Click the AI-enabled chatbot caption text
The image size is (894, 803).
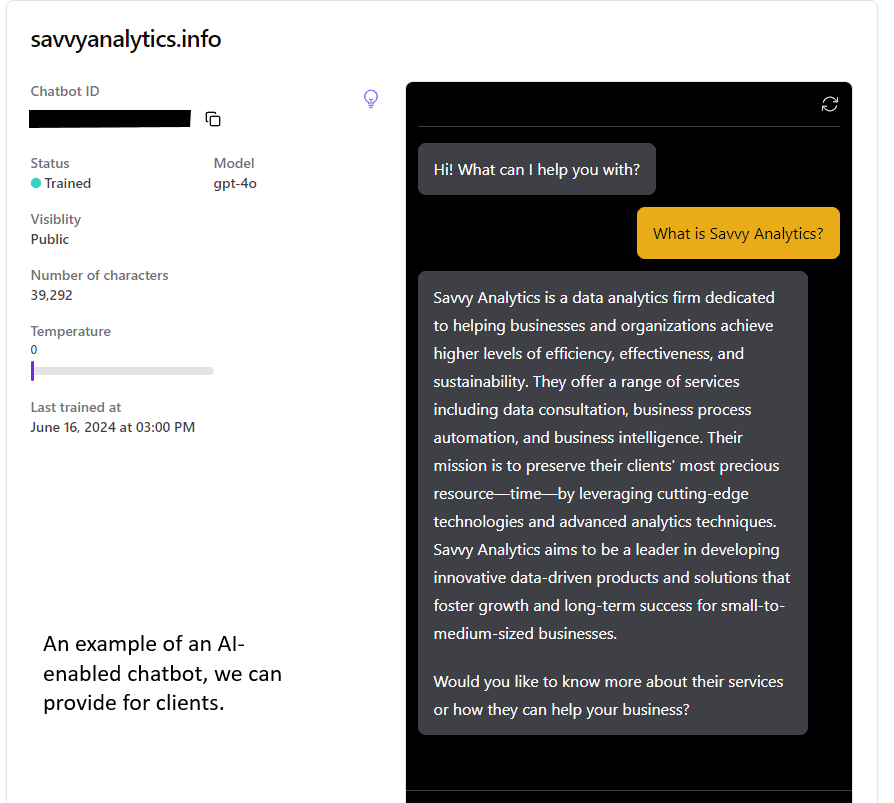point(162,674)
